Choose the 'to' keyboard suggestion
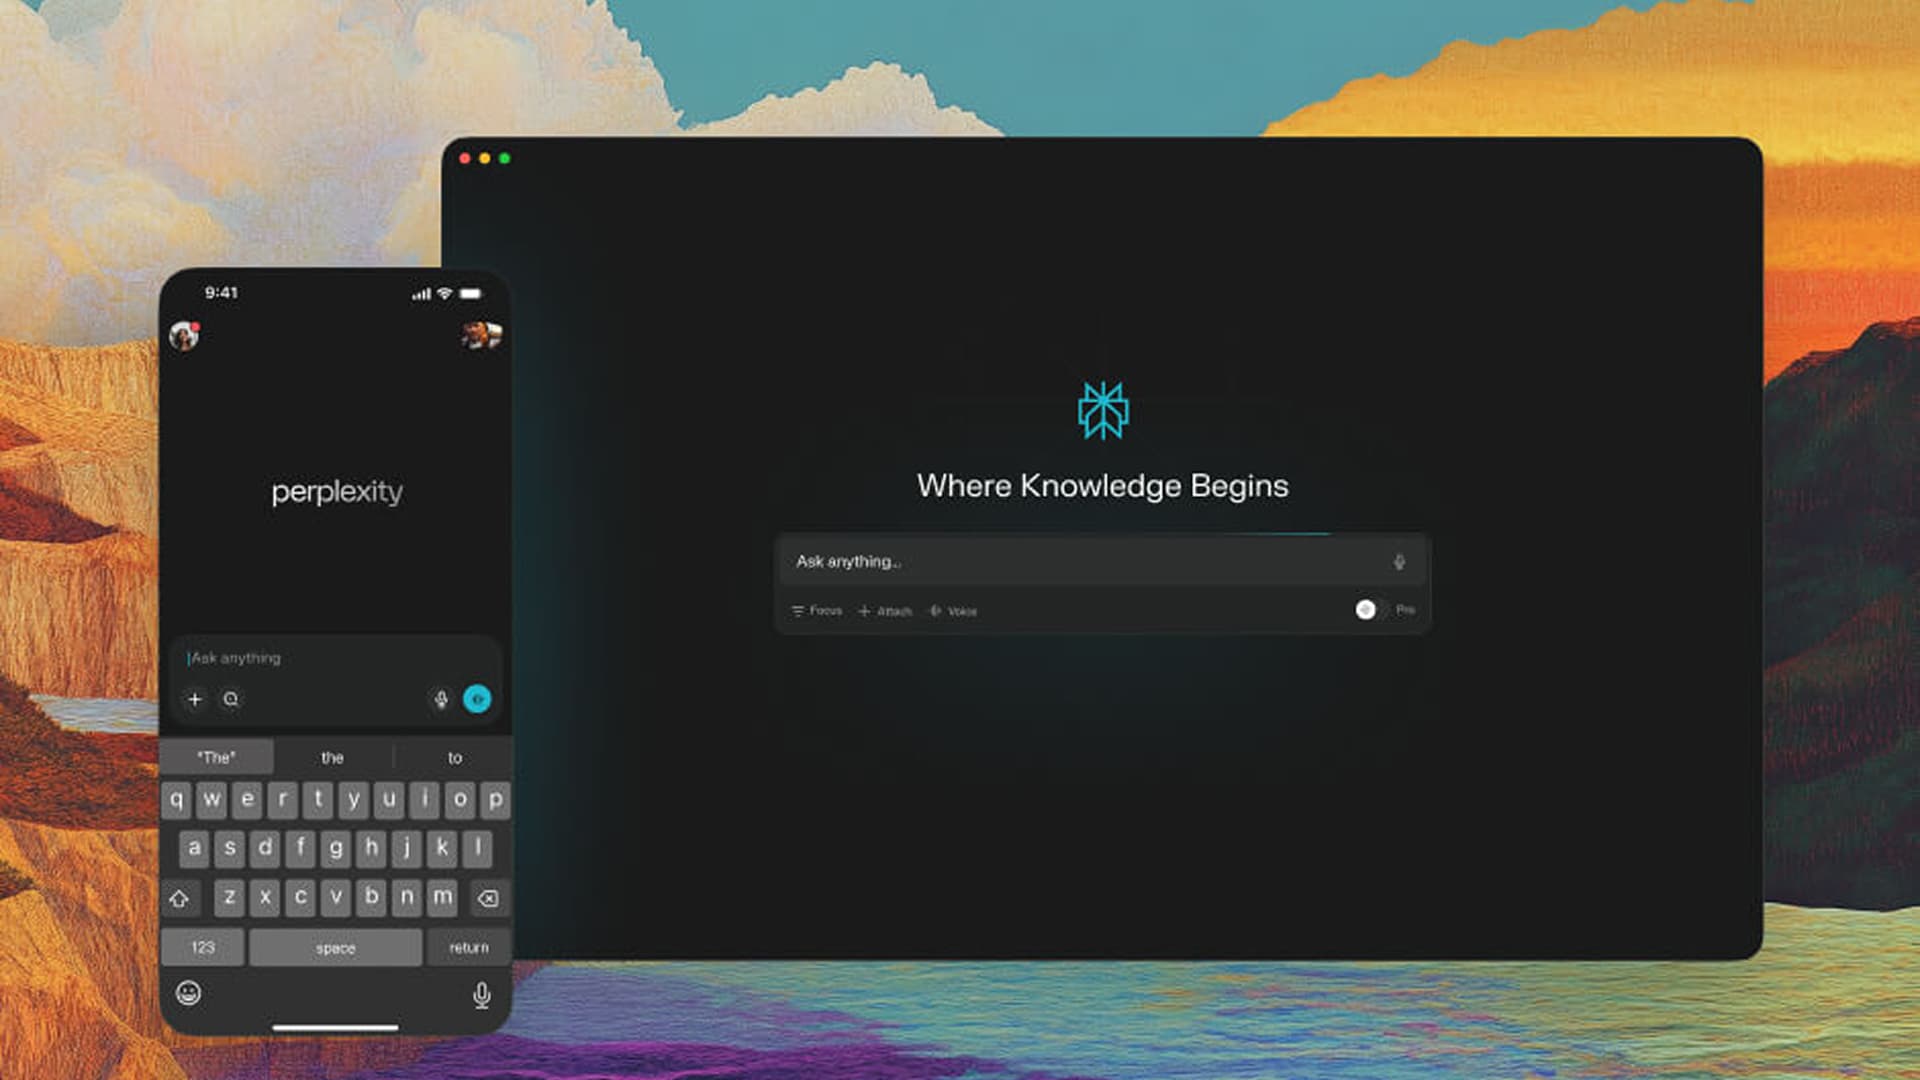1920x1080 pixels. pyautogui.click(x=455, y=757)
